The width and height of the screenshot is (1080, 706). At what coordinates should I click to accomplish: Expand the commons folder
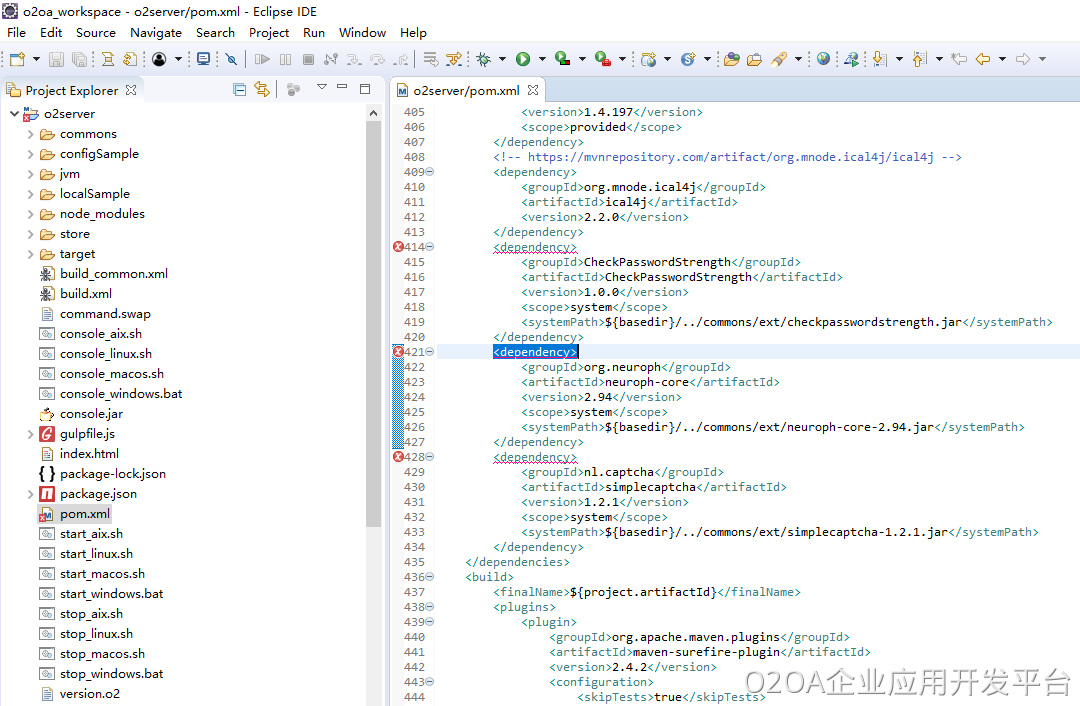tap(31, 134)
